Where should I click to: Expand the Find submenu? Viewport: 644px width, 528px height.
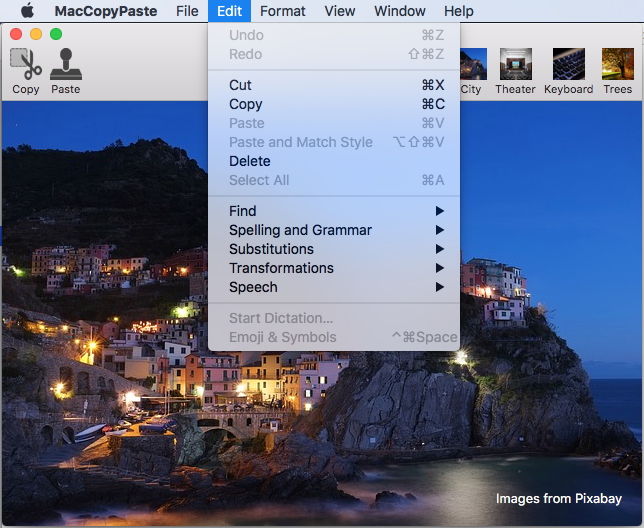click(334, 211)
